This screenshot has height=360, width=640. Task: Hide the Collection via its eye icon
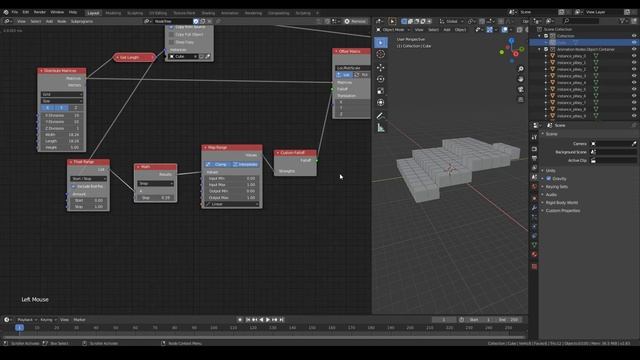[634, 36]
